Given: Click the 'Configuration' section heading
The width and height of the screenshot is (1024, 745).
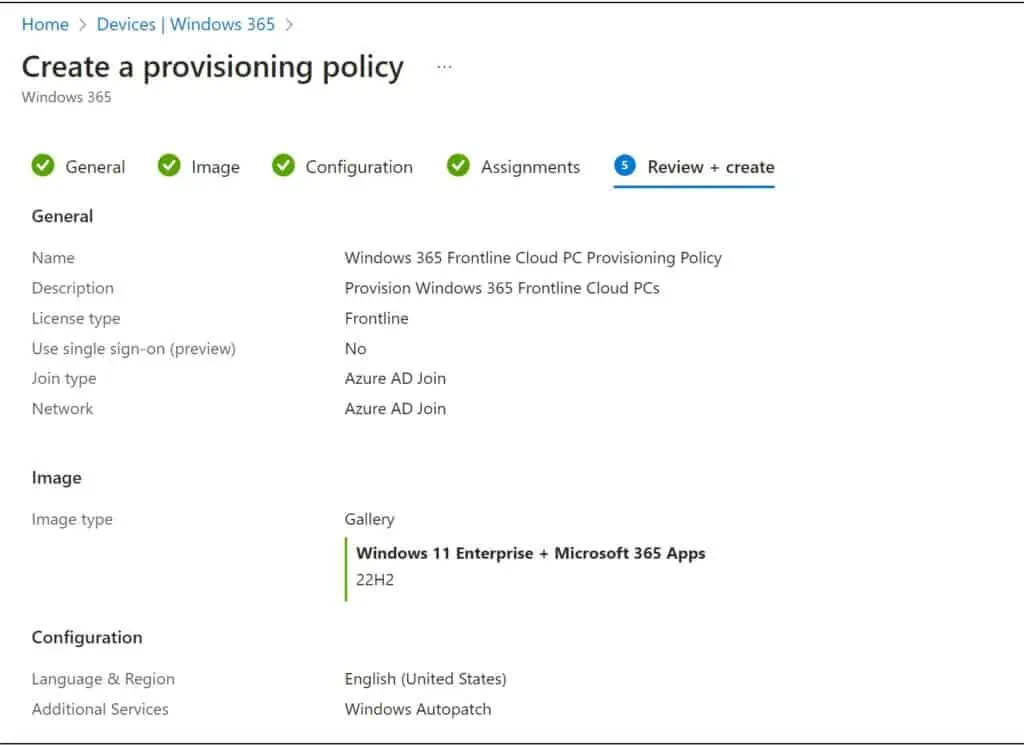Looking at the screenshot, I should (87, 637).
